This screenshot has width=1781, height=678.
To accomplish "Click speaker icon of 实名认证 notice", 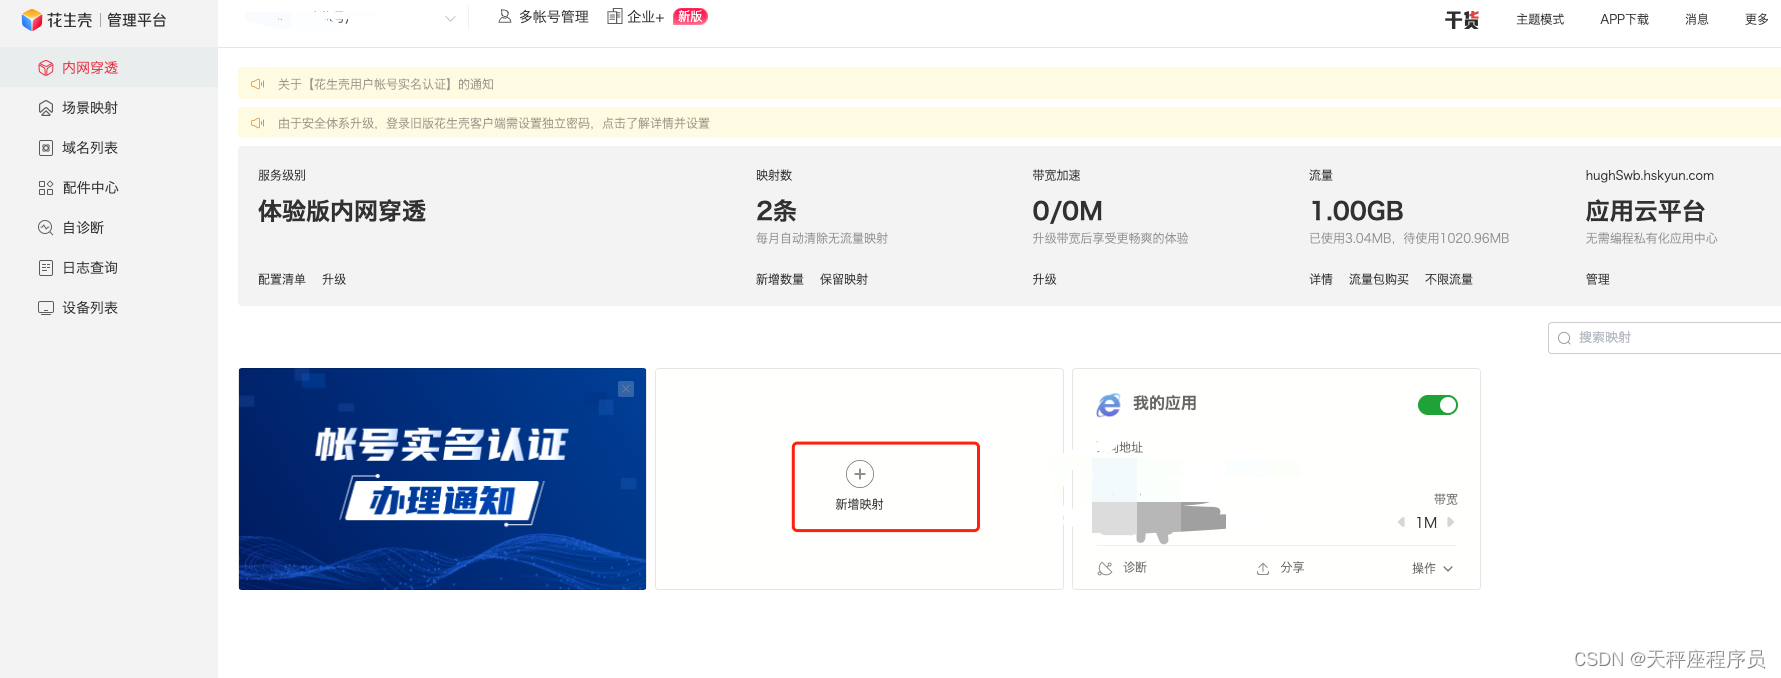I will coord(257,84).
